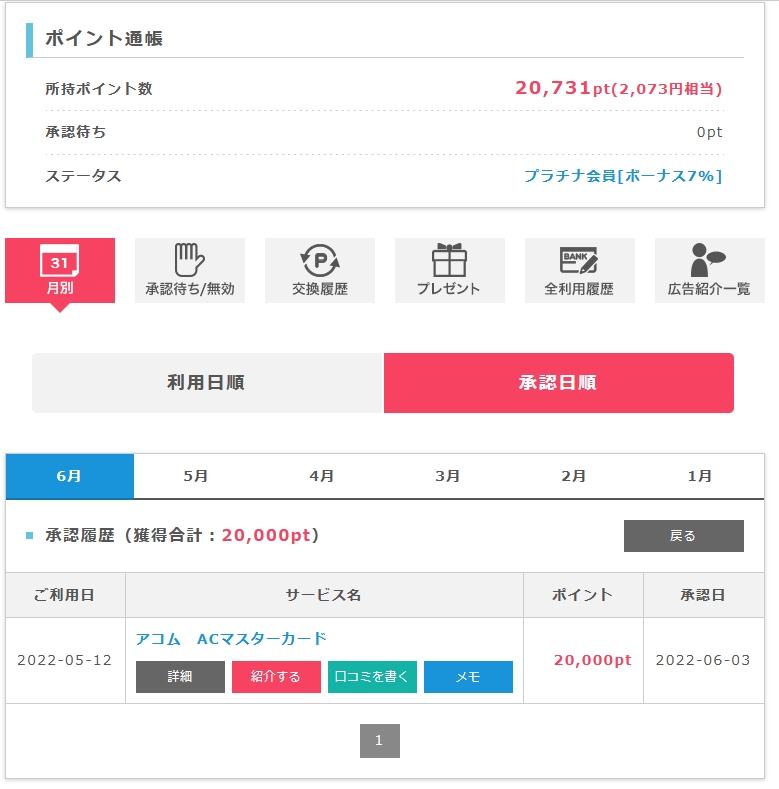This screenshot has width=779, height=789.
Task: Open 承認待ち/無効 hand icon
Action: pos(189,262)
